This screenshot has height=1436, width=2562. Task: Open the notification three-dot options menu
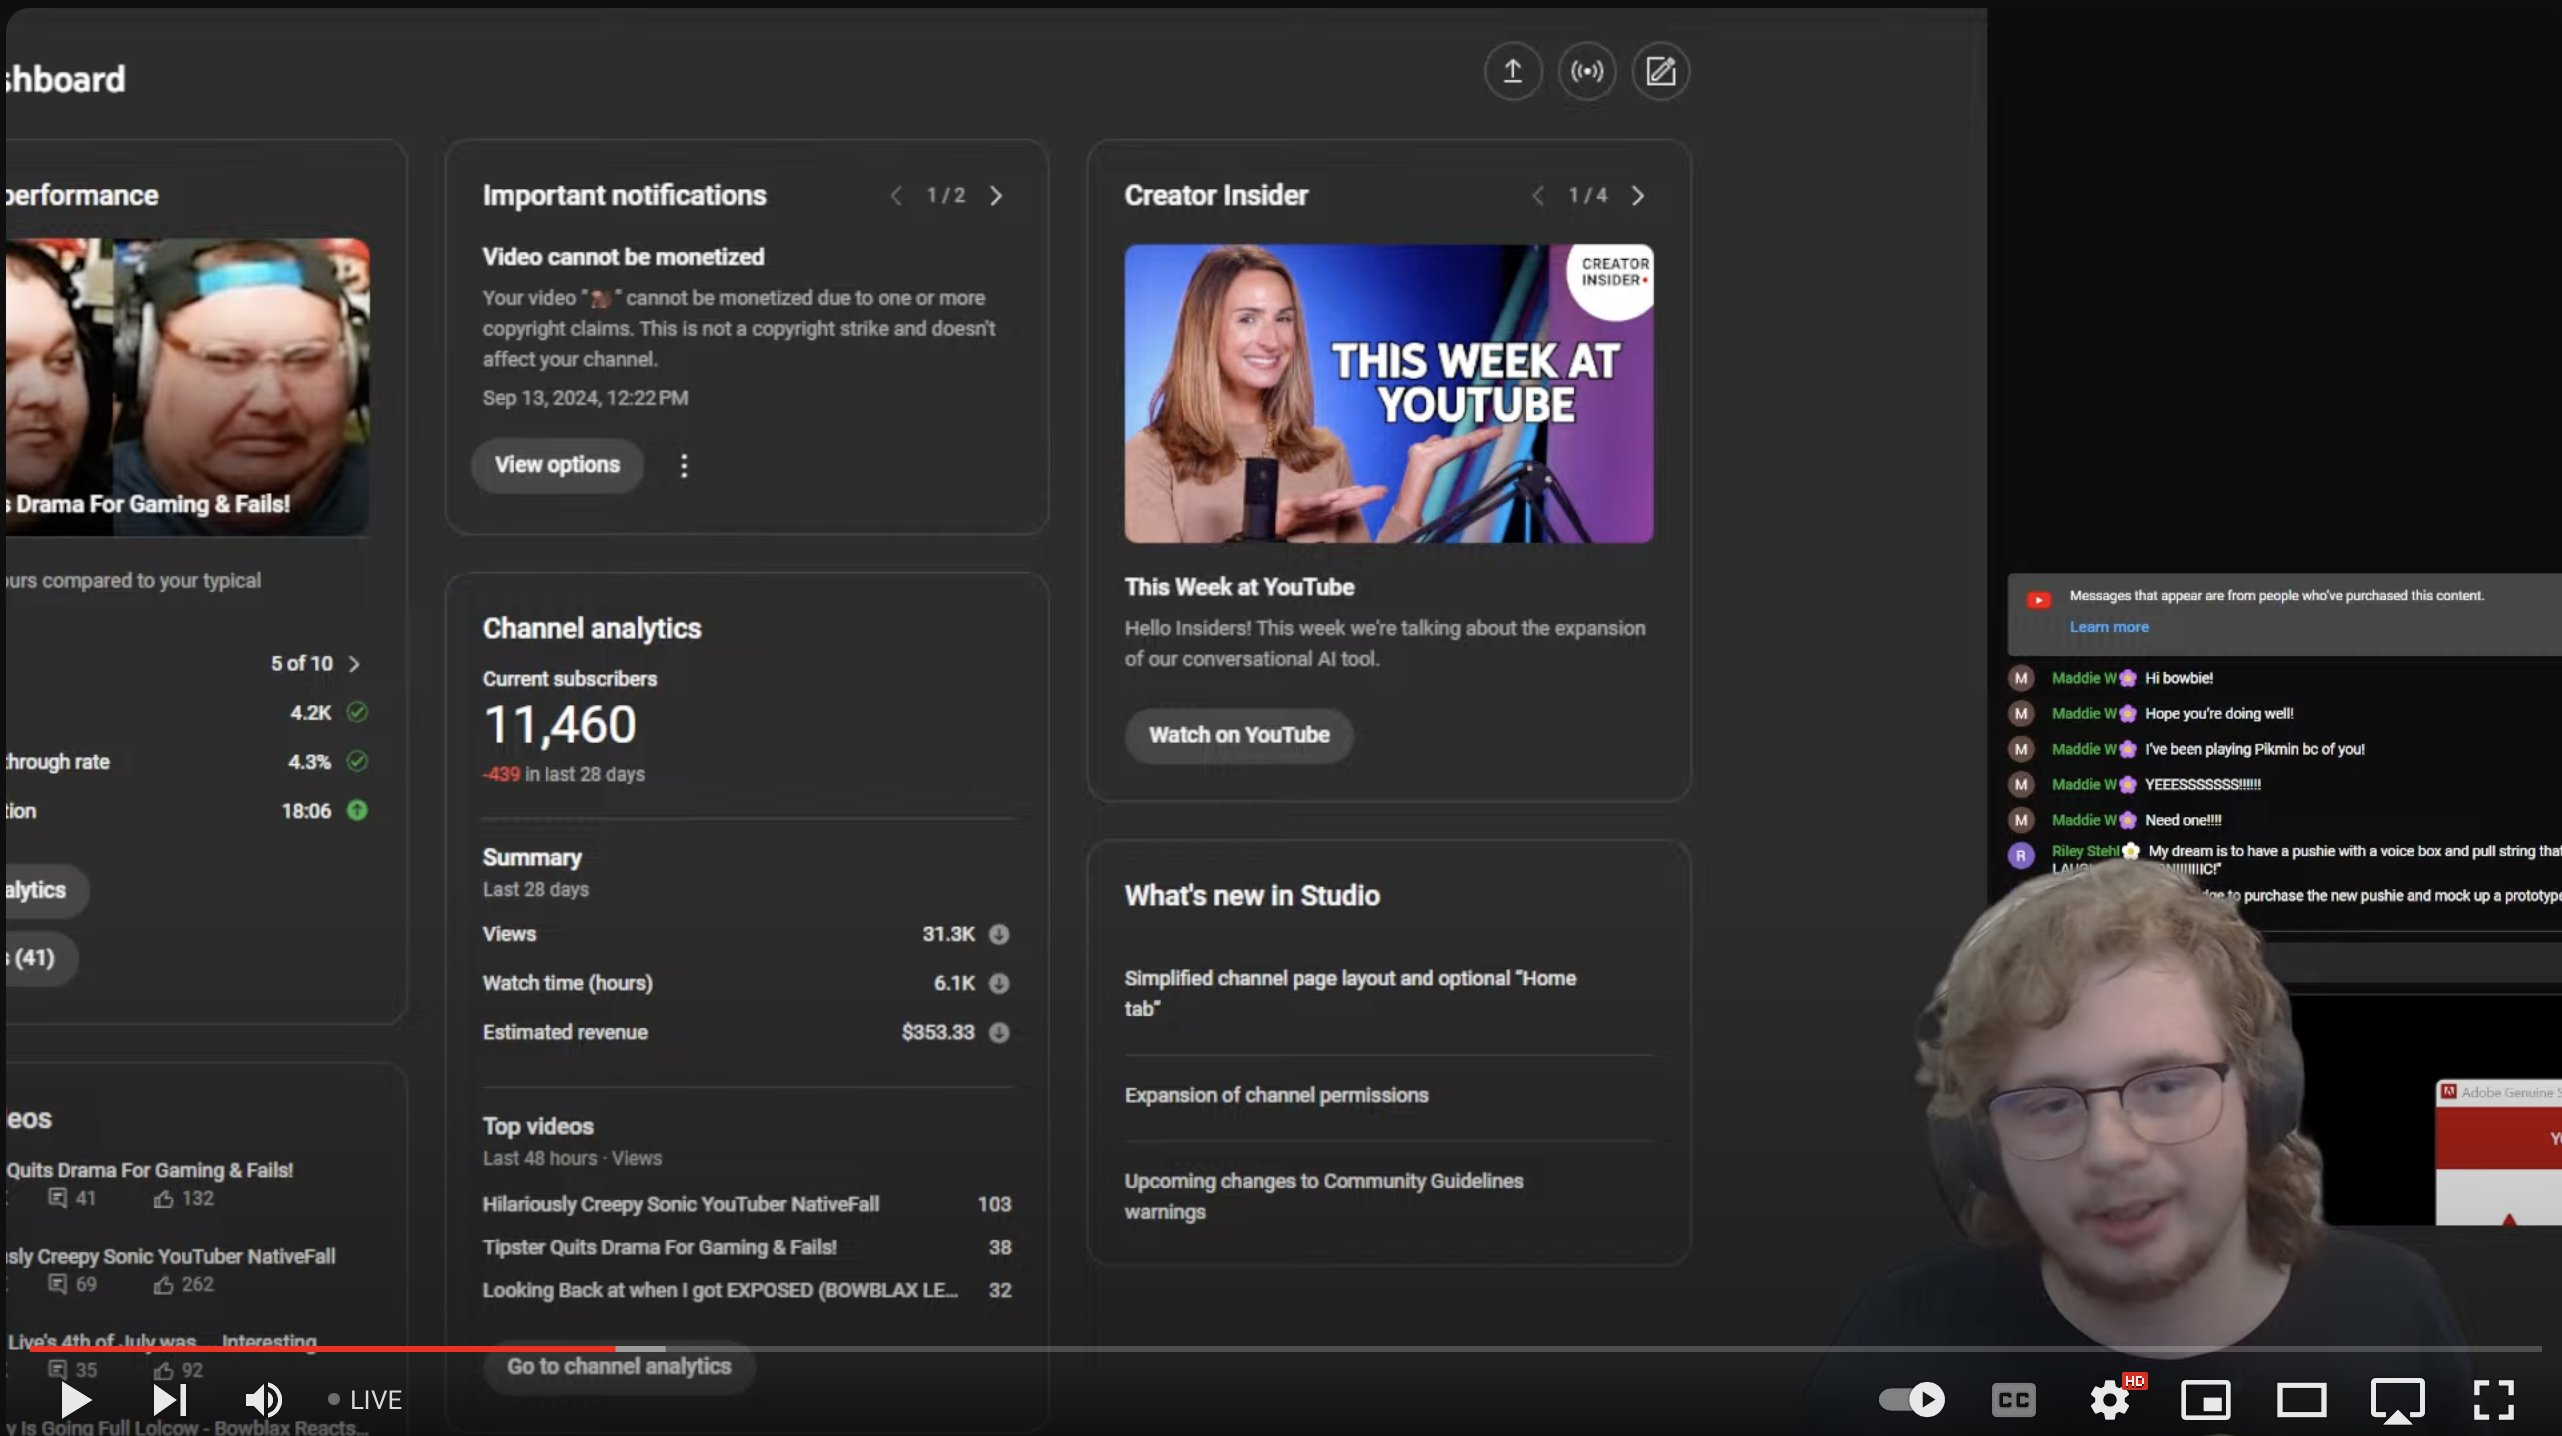click(x=684, y=465)
